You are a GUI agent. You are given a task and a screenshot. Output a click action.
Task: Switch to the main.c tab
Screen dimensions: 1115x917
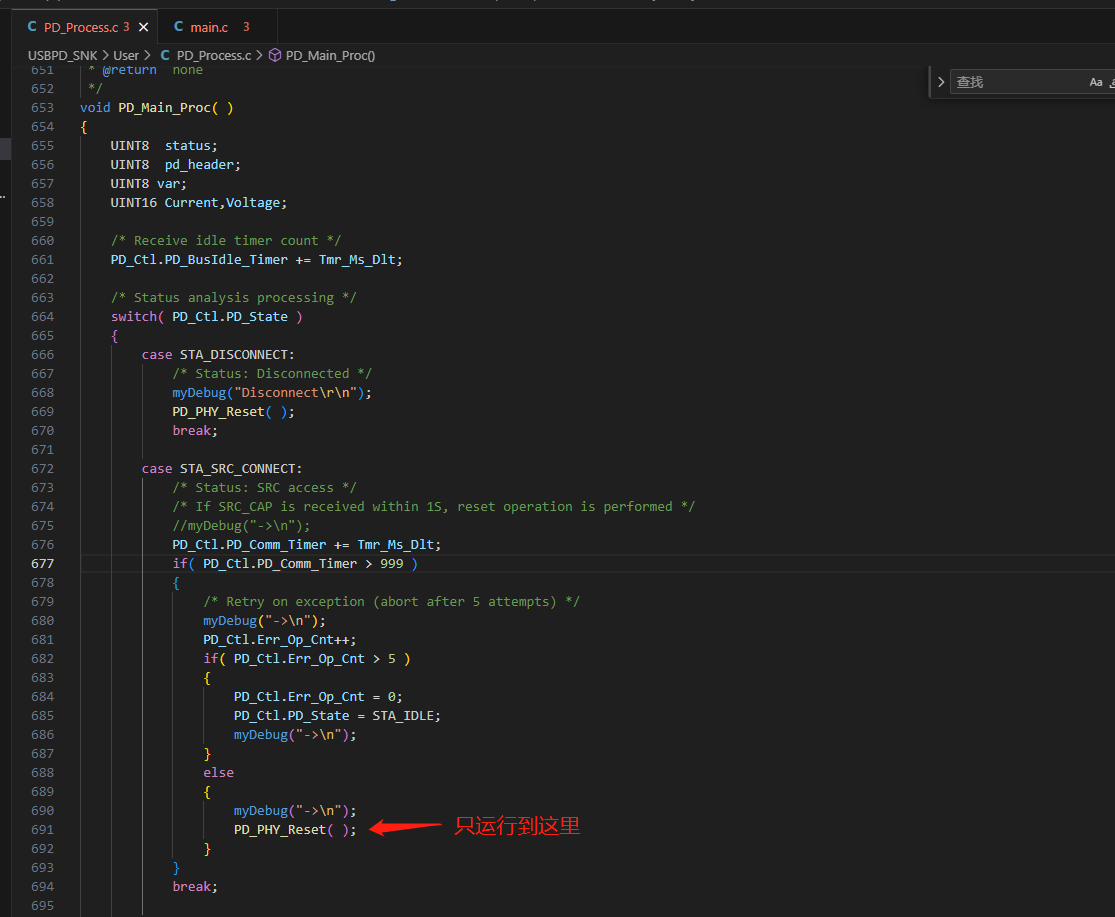click(x=210, y=27)
